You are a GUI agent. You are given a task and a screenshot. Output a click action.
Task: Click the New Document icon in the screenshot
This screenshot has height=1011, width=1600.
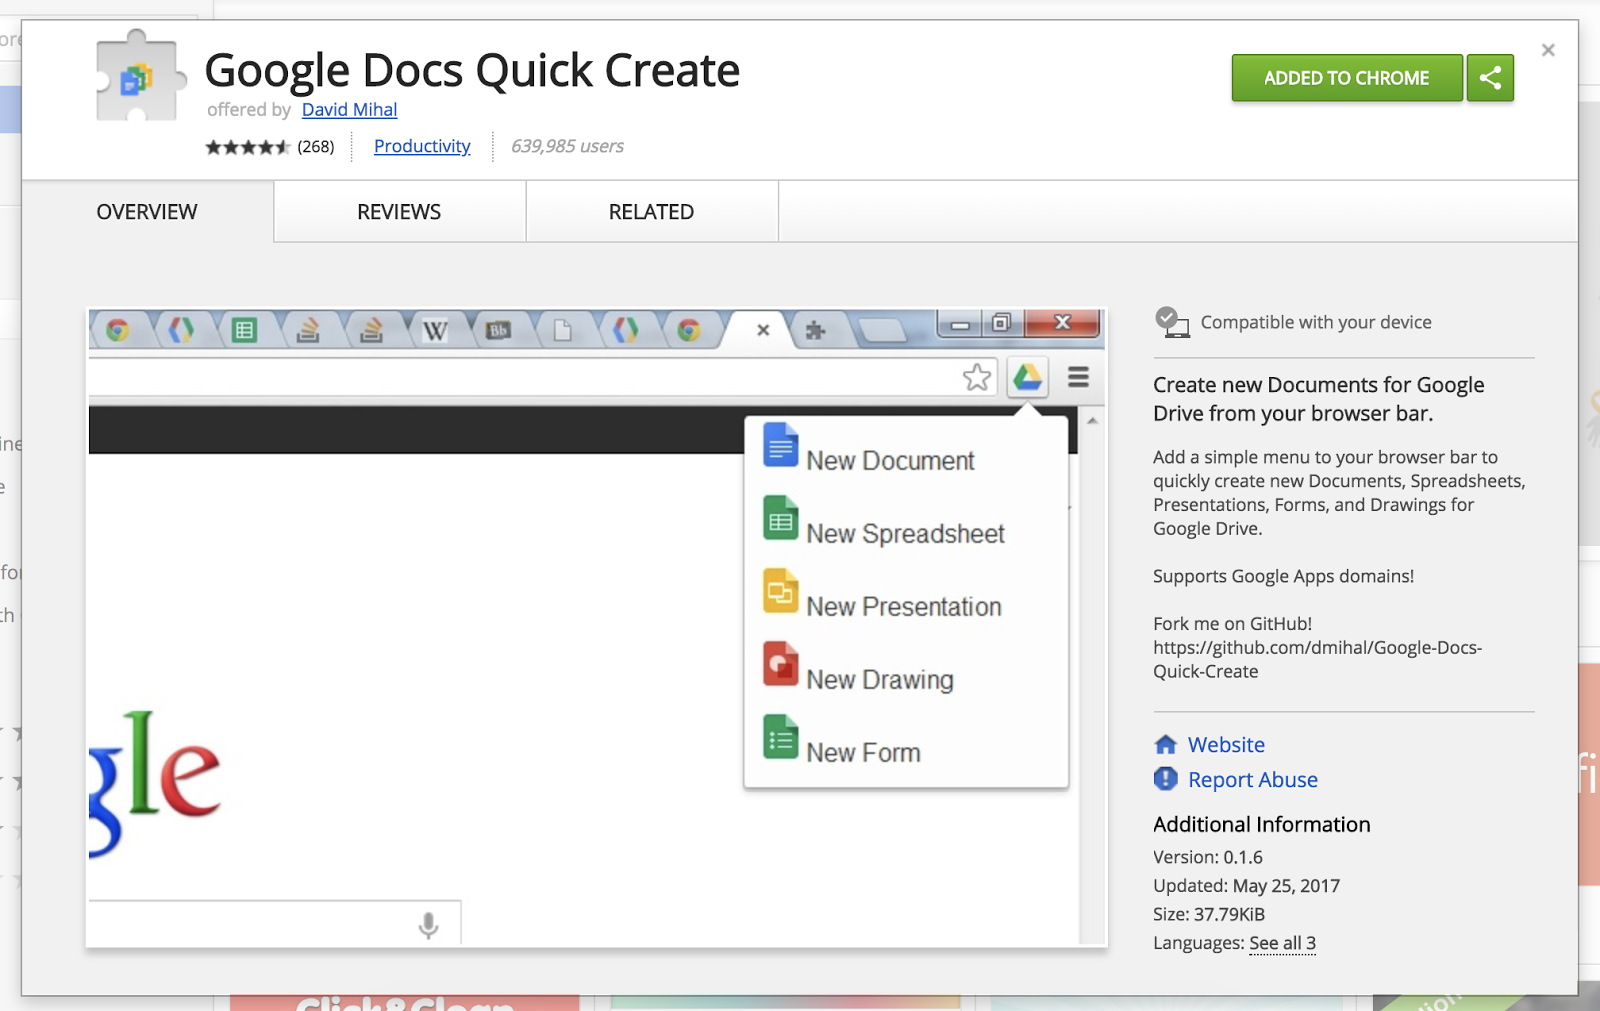point(780,446)
